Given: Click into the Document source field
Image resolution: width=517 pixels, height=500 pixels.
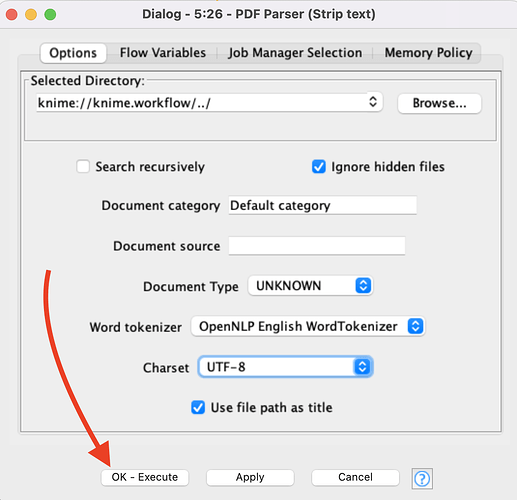Looking at the screenshot, I should point(317,246).
